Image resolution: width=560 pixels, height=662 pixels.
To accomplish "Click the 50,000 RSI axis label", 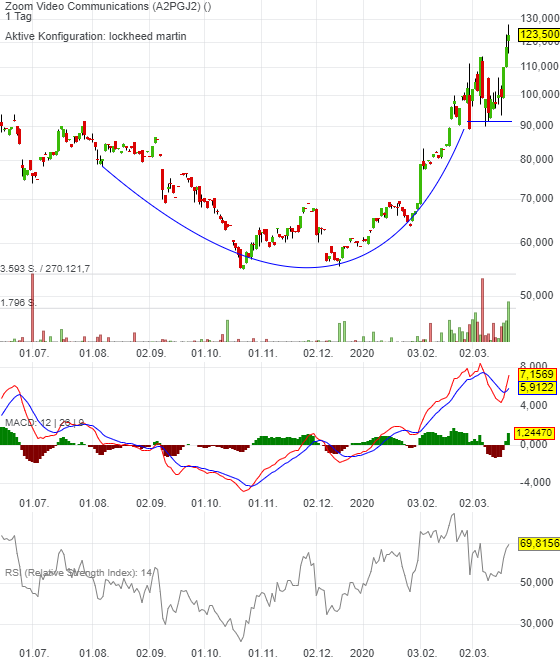I will (536, 582).
